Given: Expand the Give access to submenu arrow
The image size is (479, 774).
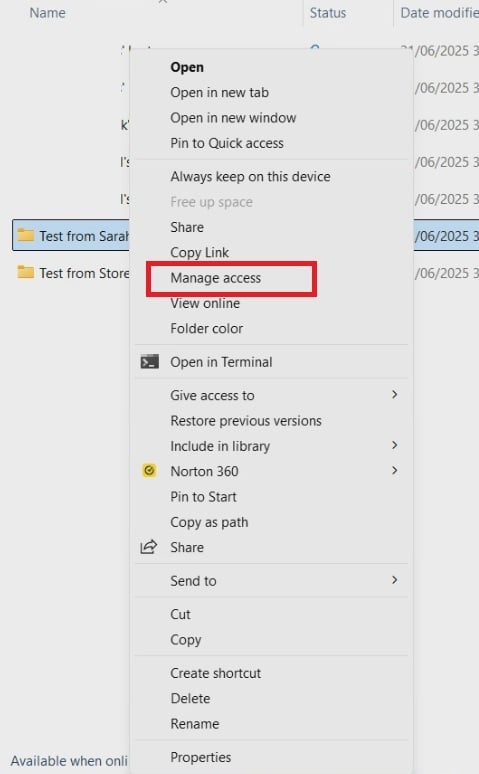Looking at the screenshot, I should pyautogui.click(x=394, y=394).
